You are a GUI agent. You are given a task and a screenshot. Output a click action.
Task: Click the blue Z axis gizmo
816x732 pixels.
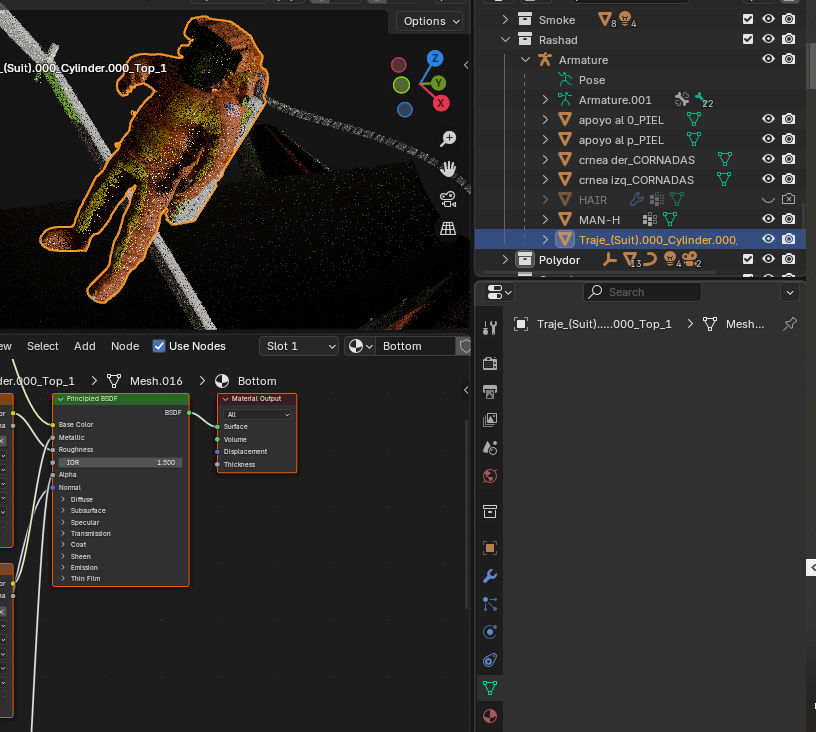(x=435, y=58)
